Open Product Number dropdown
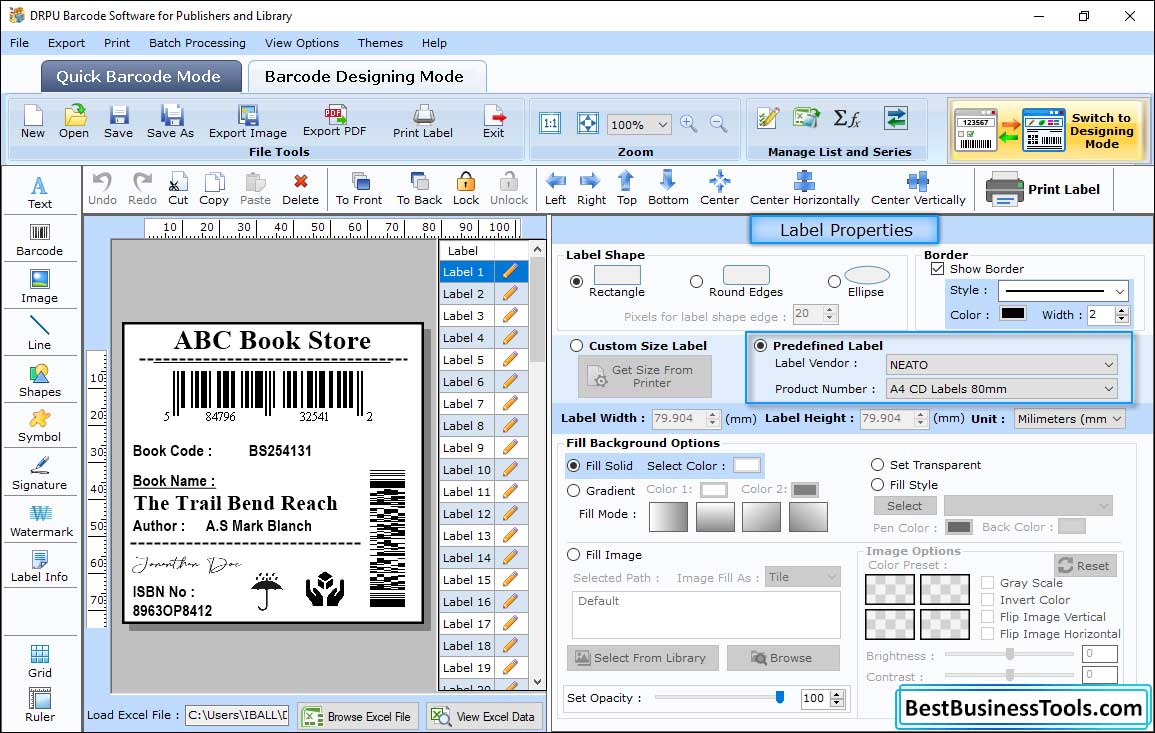This screenshot has width=1155, height=733. (x=1002, y=389)
